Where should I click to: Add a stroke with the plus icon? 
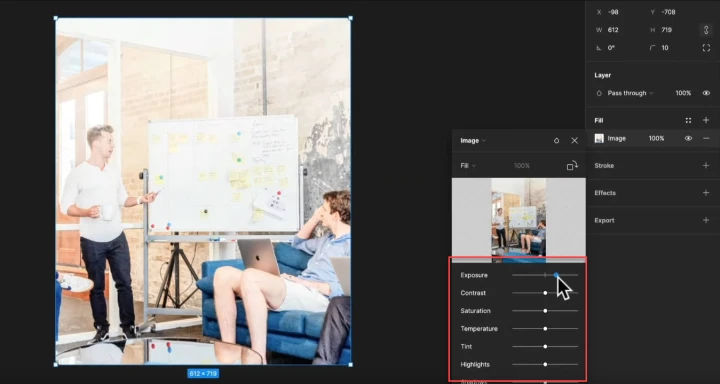point(706,165)
